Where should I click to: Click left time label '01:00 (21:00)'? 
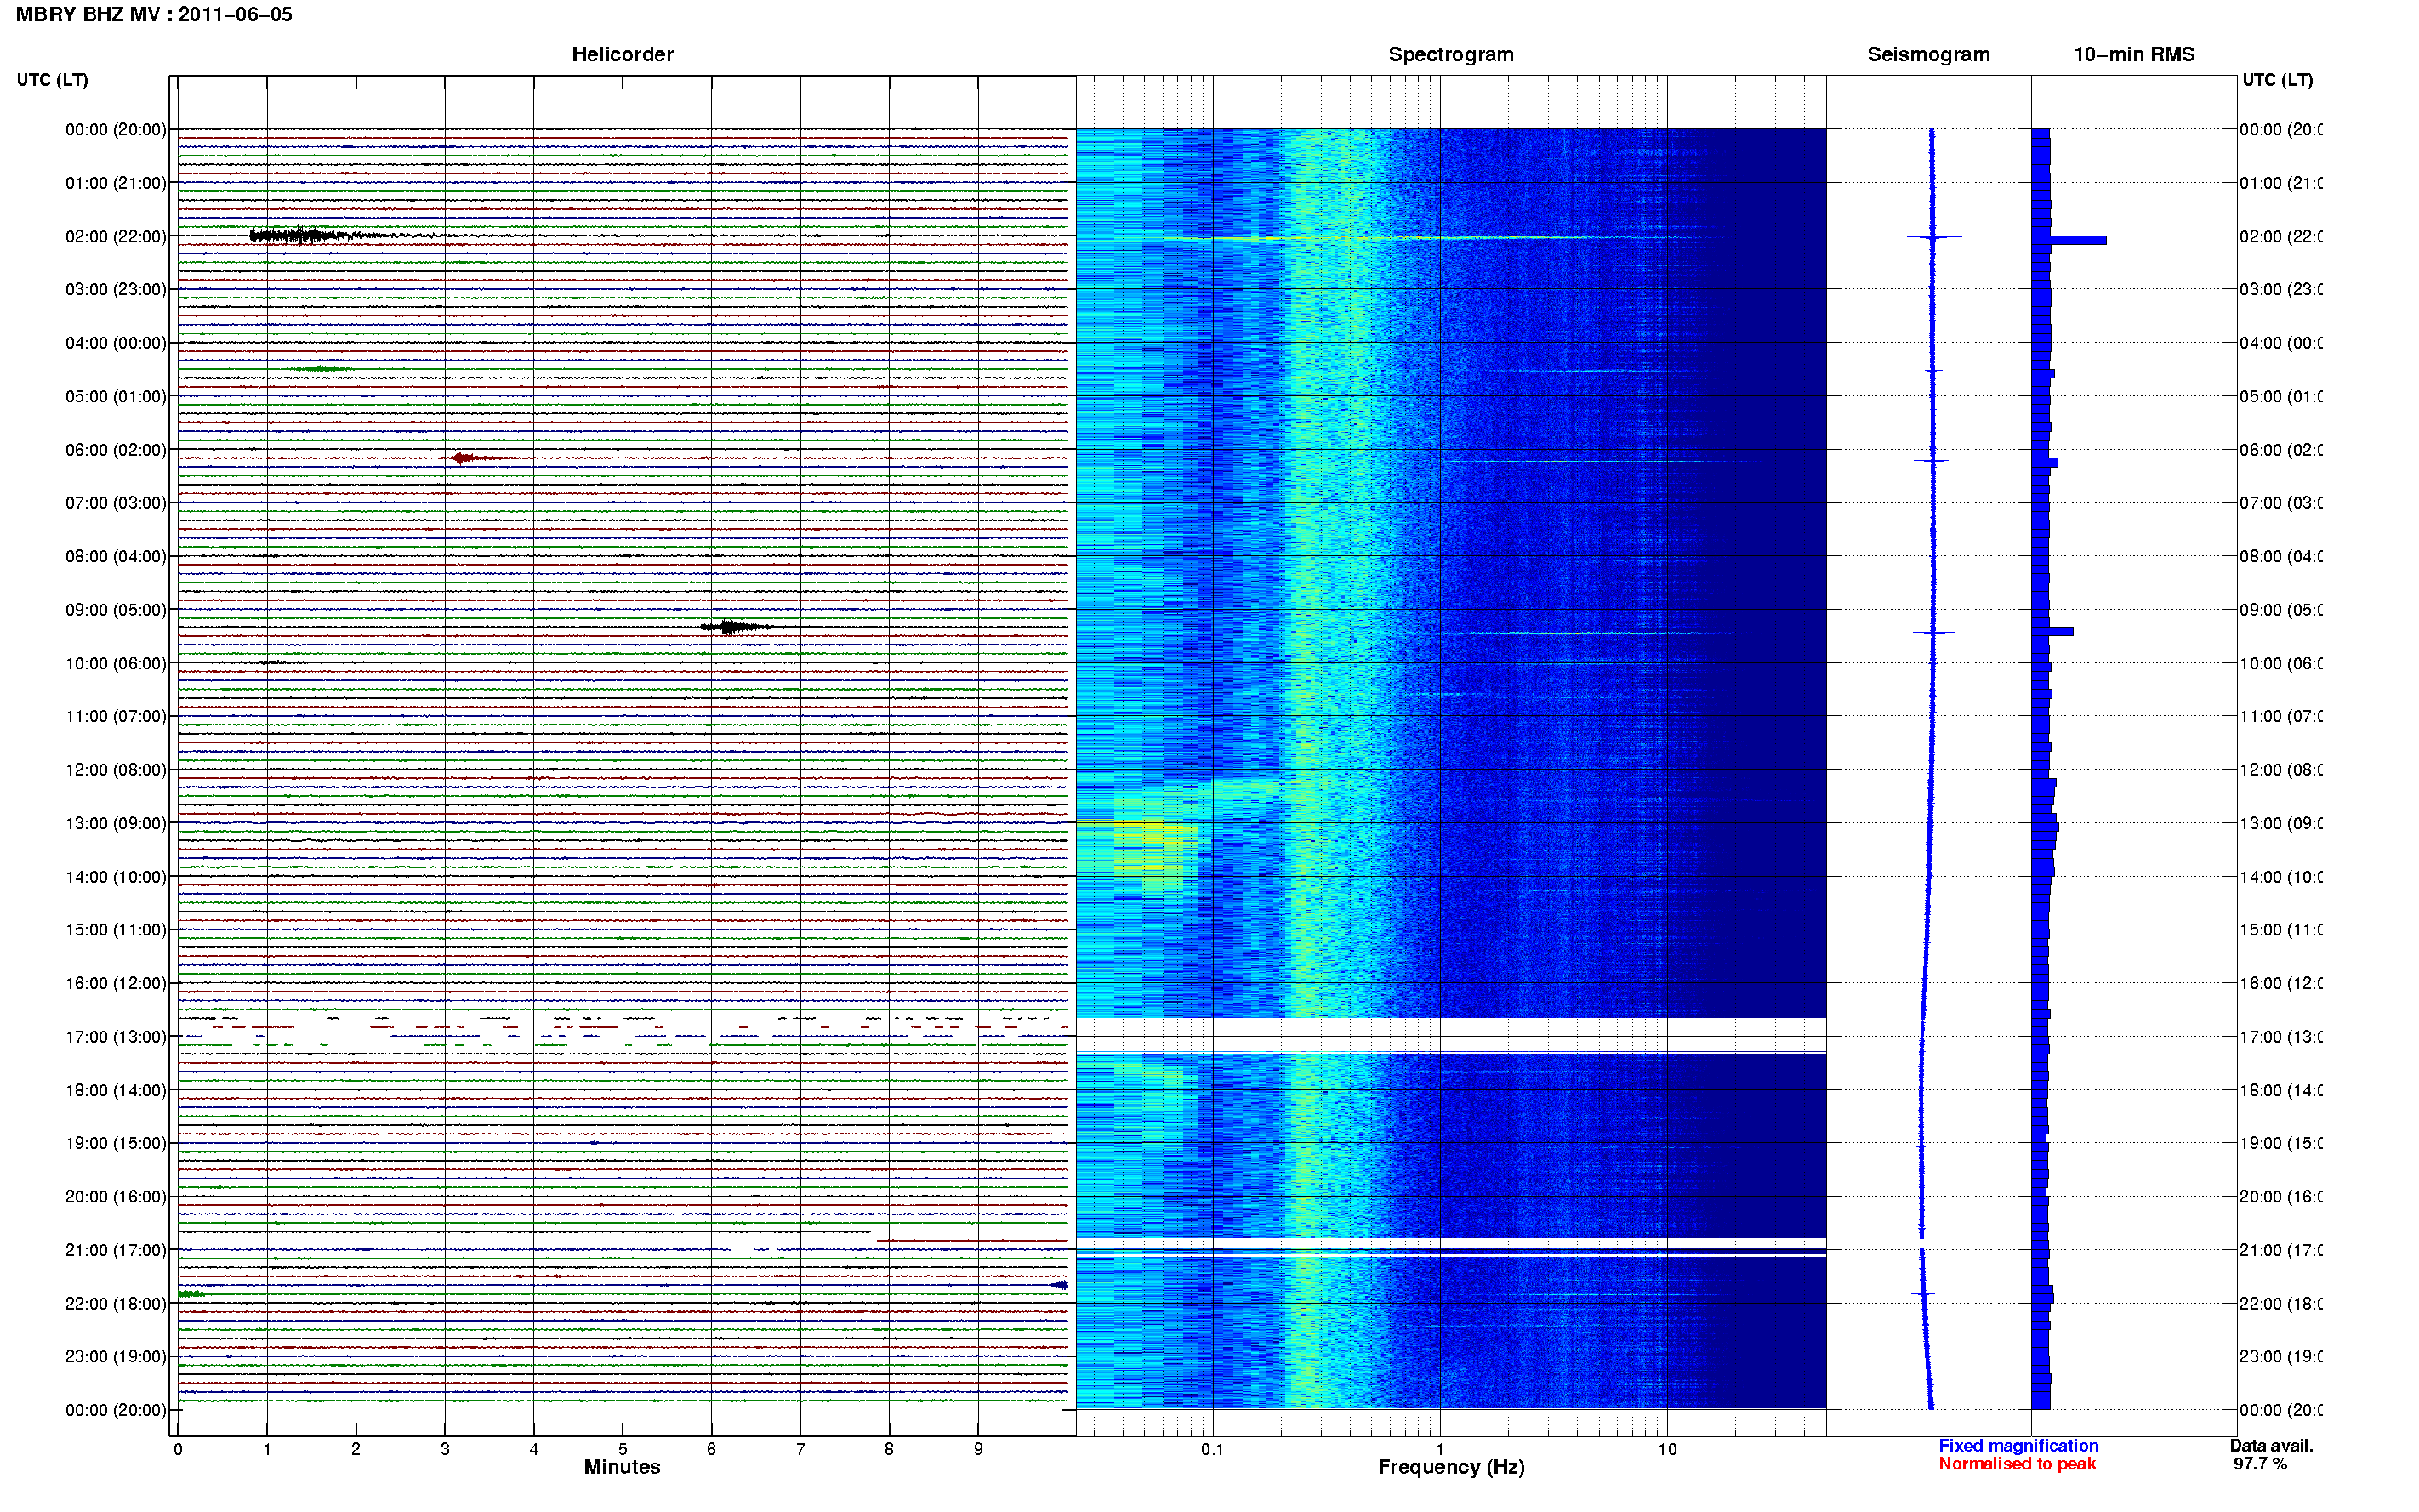(116, 183)
